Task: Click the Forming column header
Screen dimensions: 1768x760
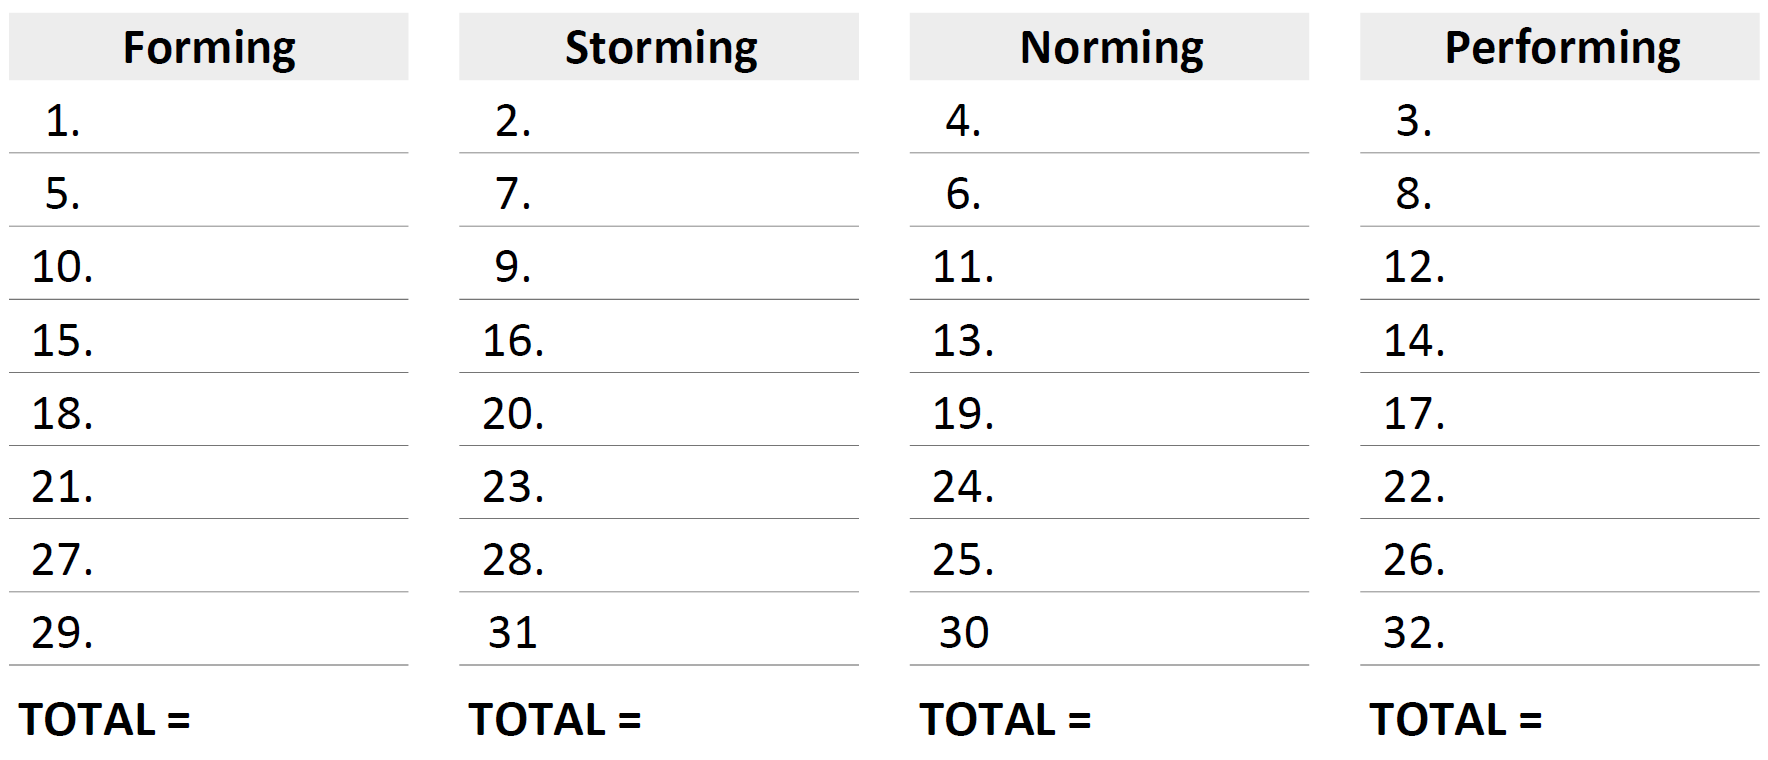Action: [x=208, y=47]
